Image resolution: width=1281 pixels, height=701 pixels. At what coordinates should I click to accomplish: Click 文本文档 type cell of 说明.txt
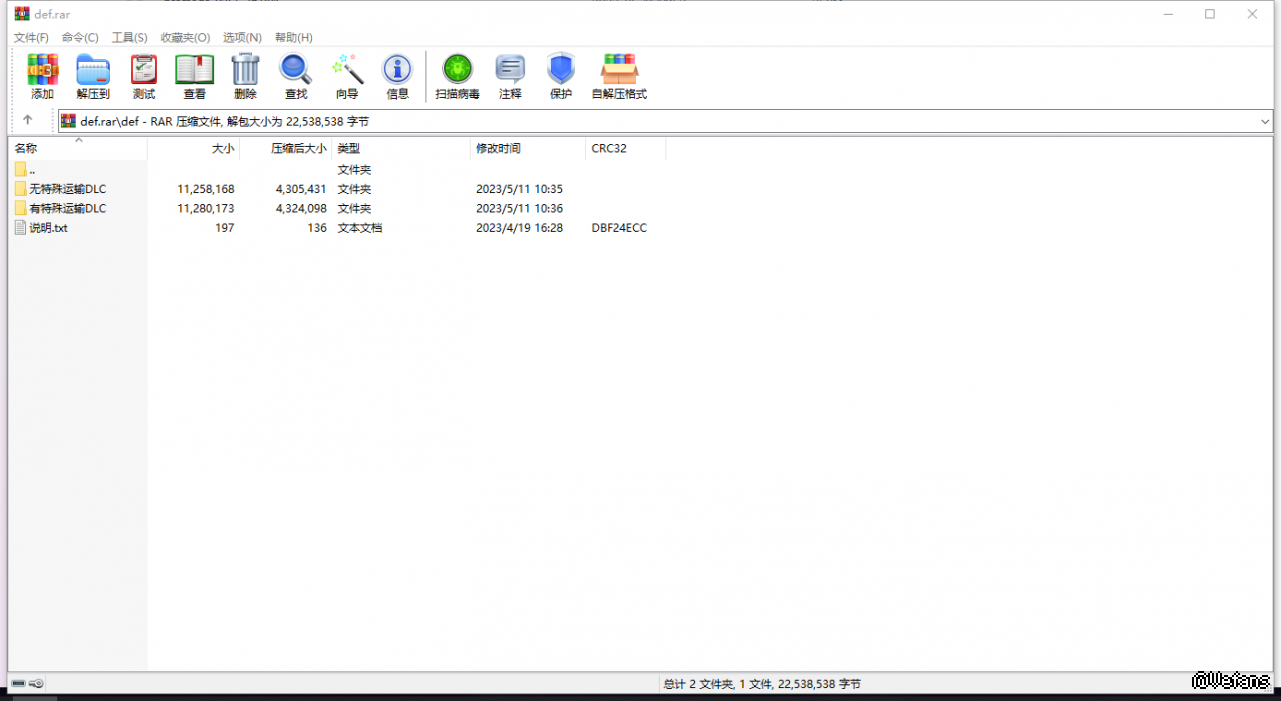(x=359, y=228)
